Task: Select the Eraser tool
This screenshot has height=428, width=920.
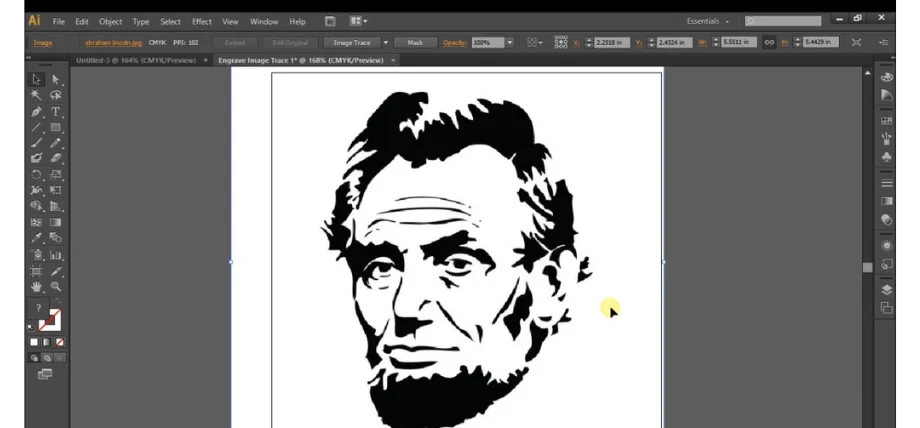Action: [56, 158]
